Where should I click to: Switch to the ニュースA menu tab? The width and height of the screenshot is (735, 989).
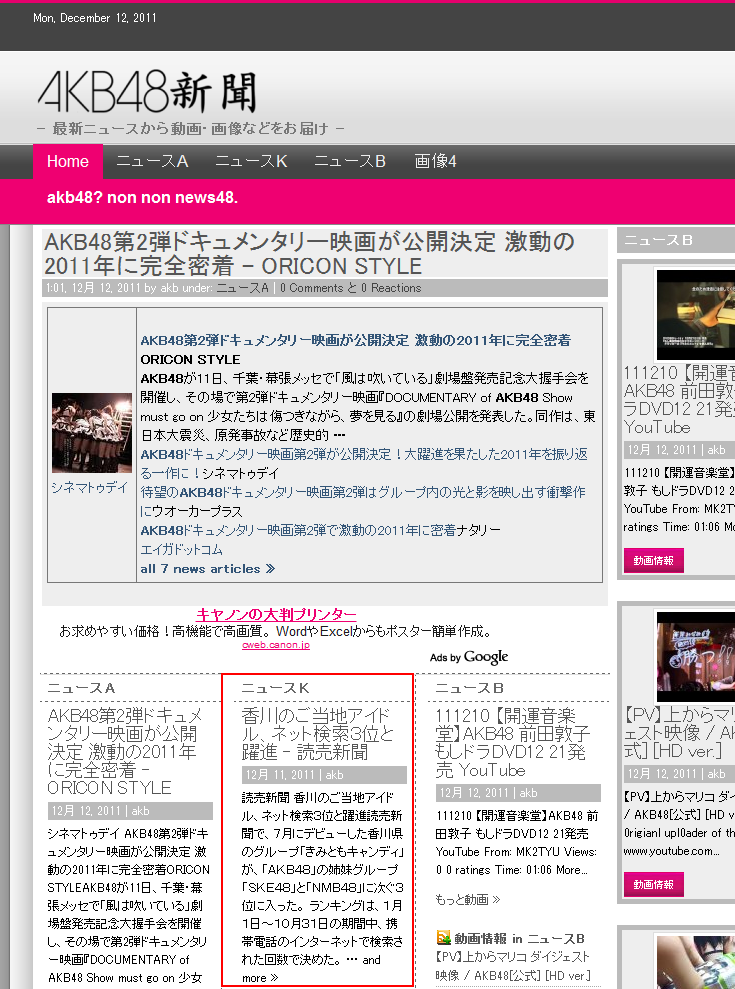pos(152,162)
